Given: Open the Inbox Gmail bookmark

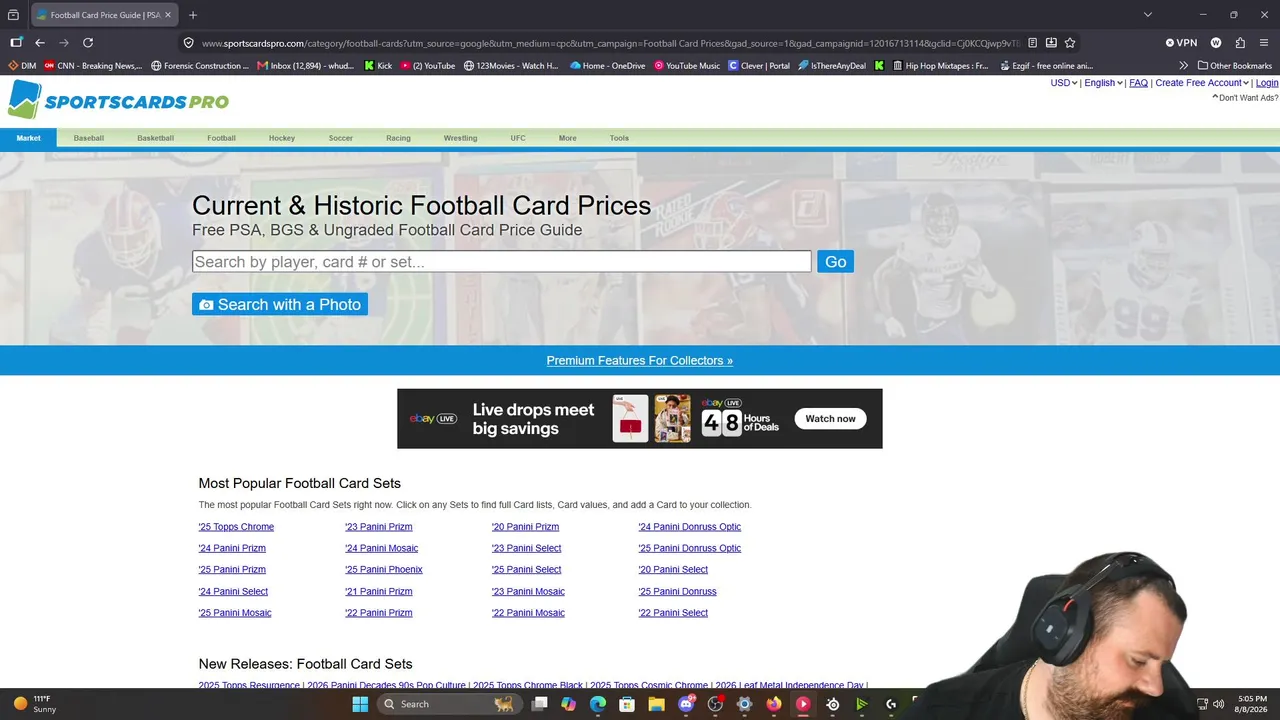Looking at the screenshot, I should (306, 66).
